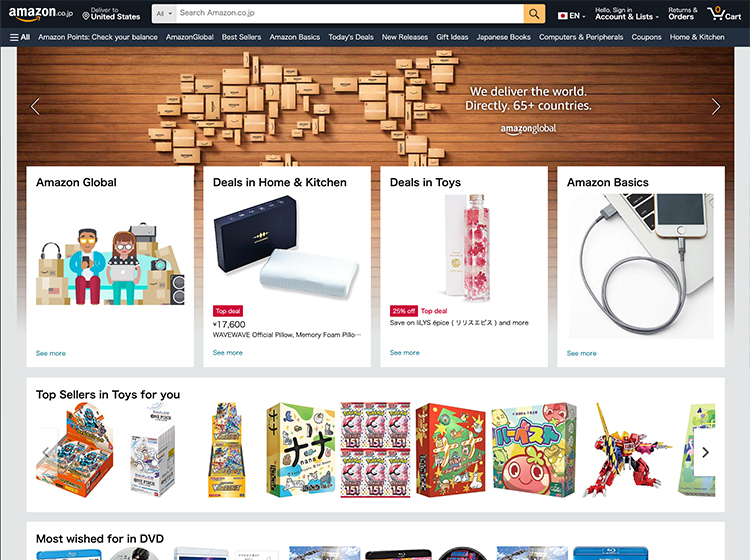750x560 pixels.
Task: Click See more under Deals in Toys
Action: (405, 352)
